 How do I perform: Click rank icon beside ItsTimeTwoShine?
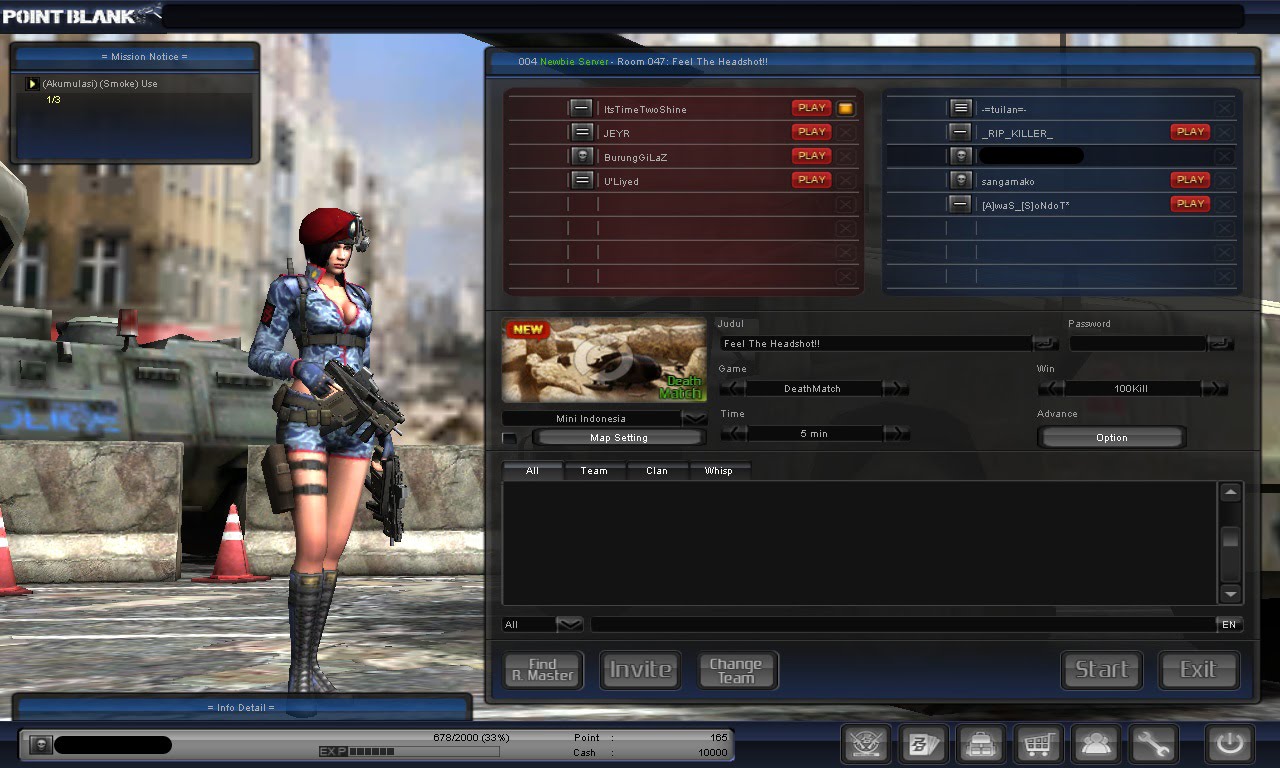click(582, 108)
